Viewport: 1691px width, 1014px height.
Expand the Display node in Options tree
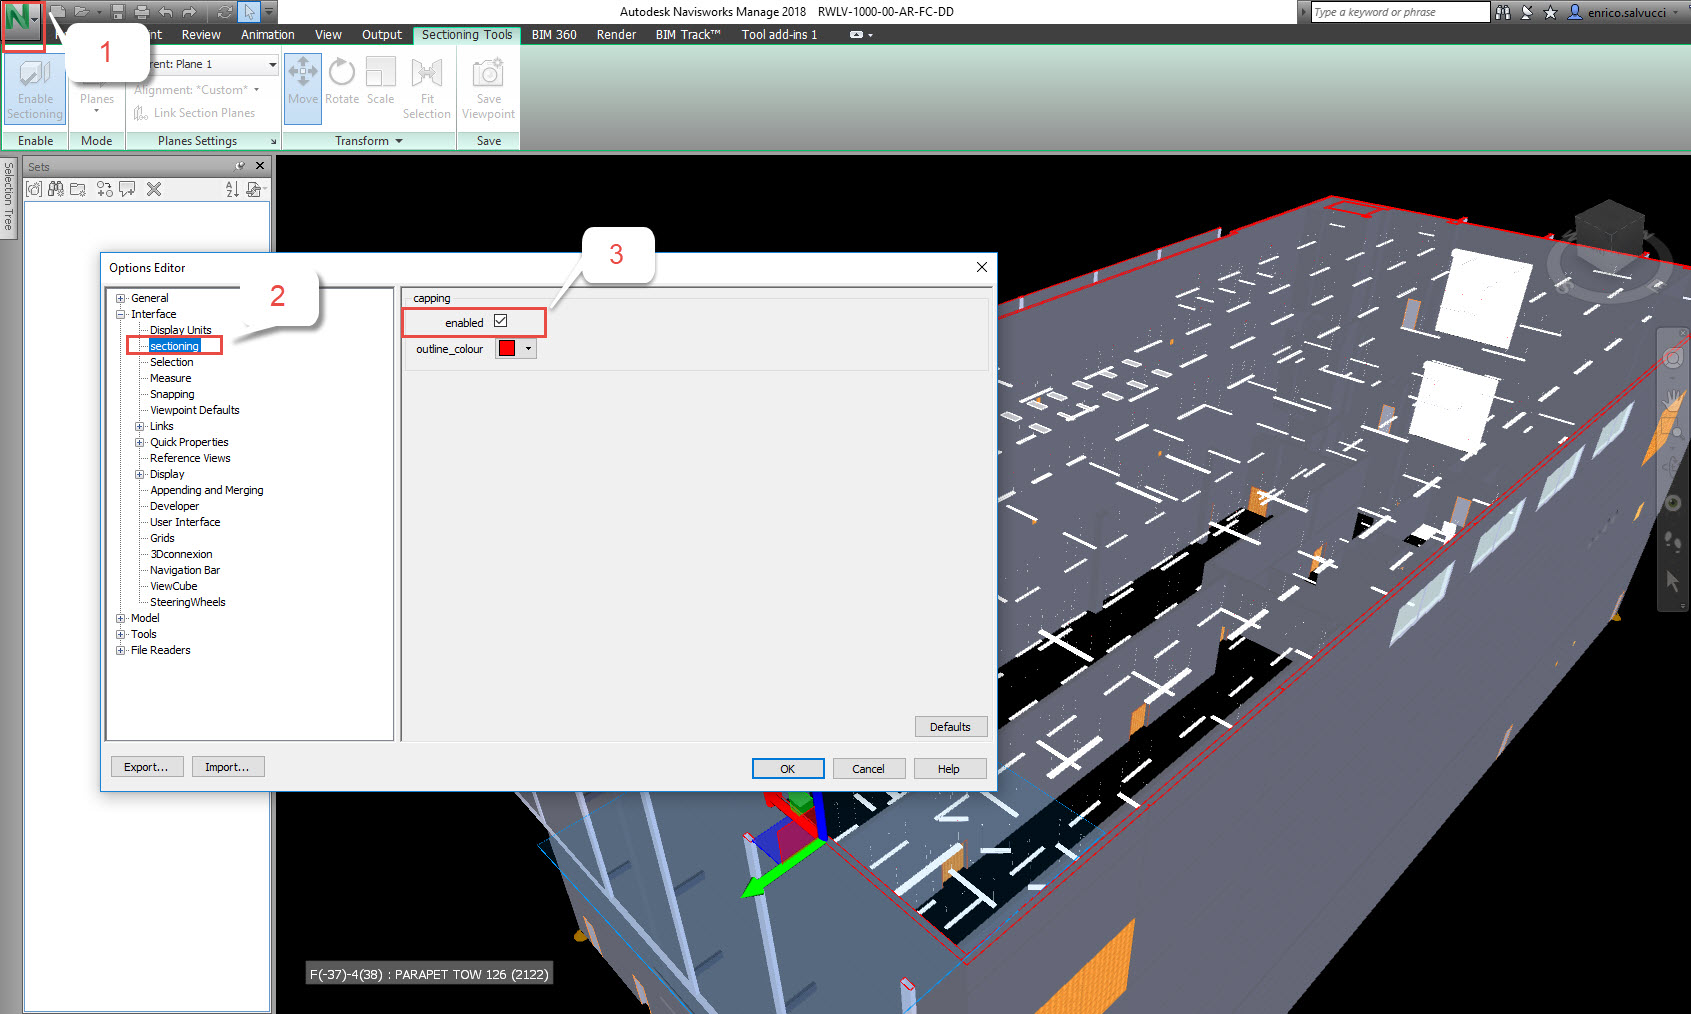point(140,474)
